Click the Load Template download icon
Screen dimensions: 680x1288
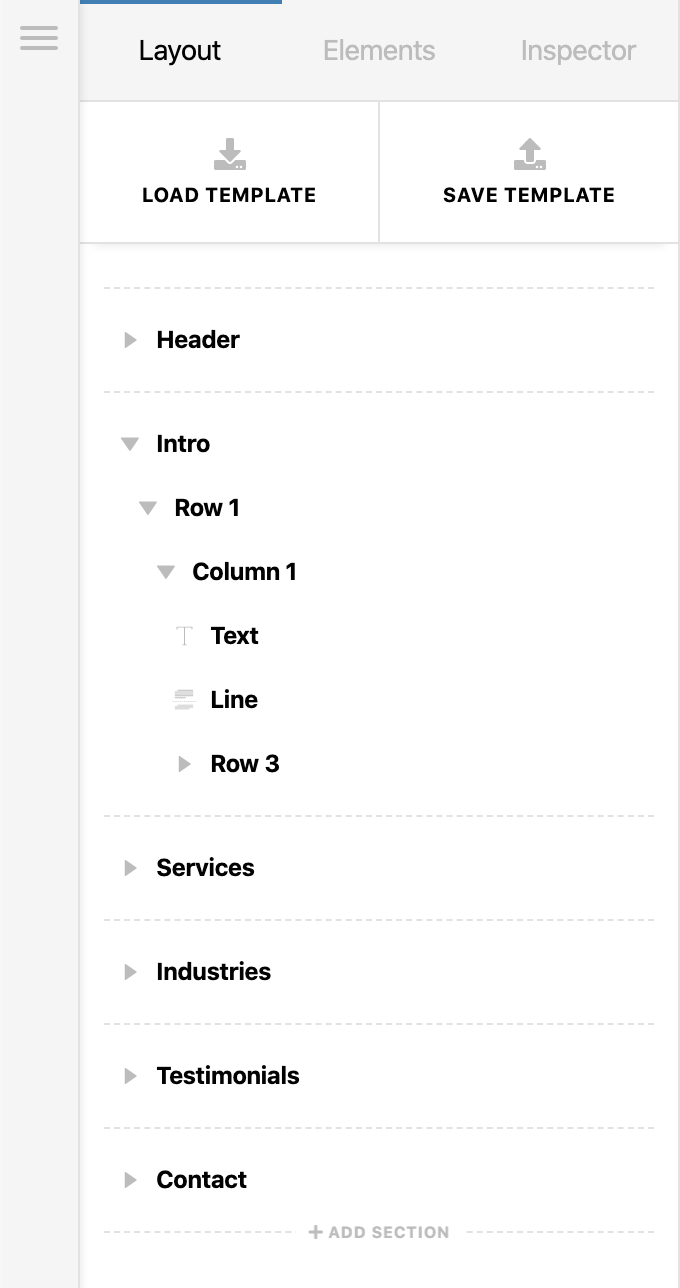pyautogui.click(x=230, y=154)
